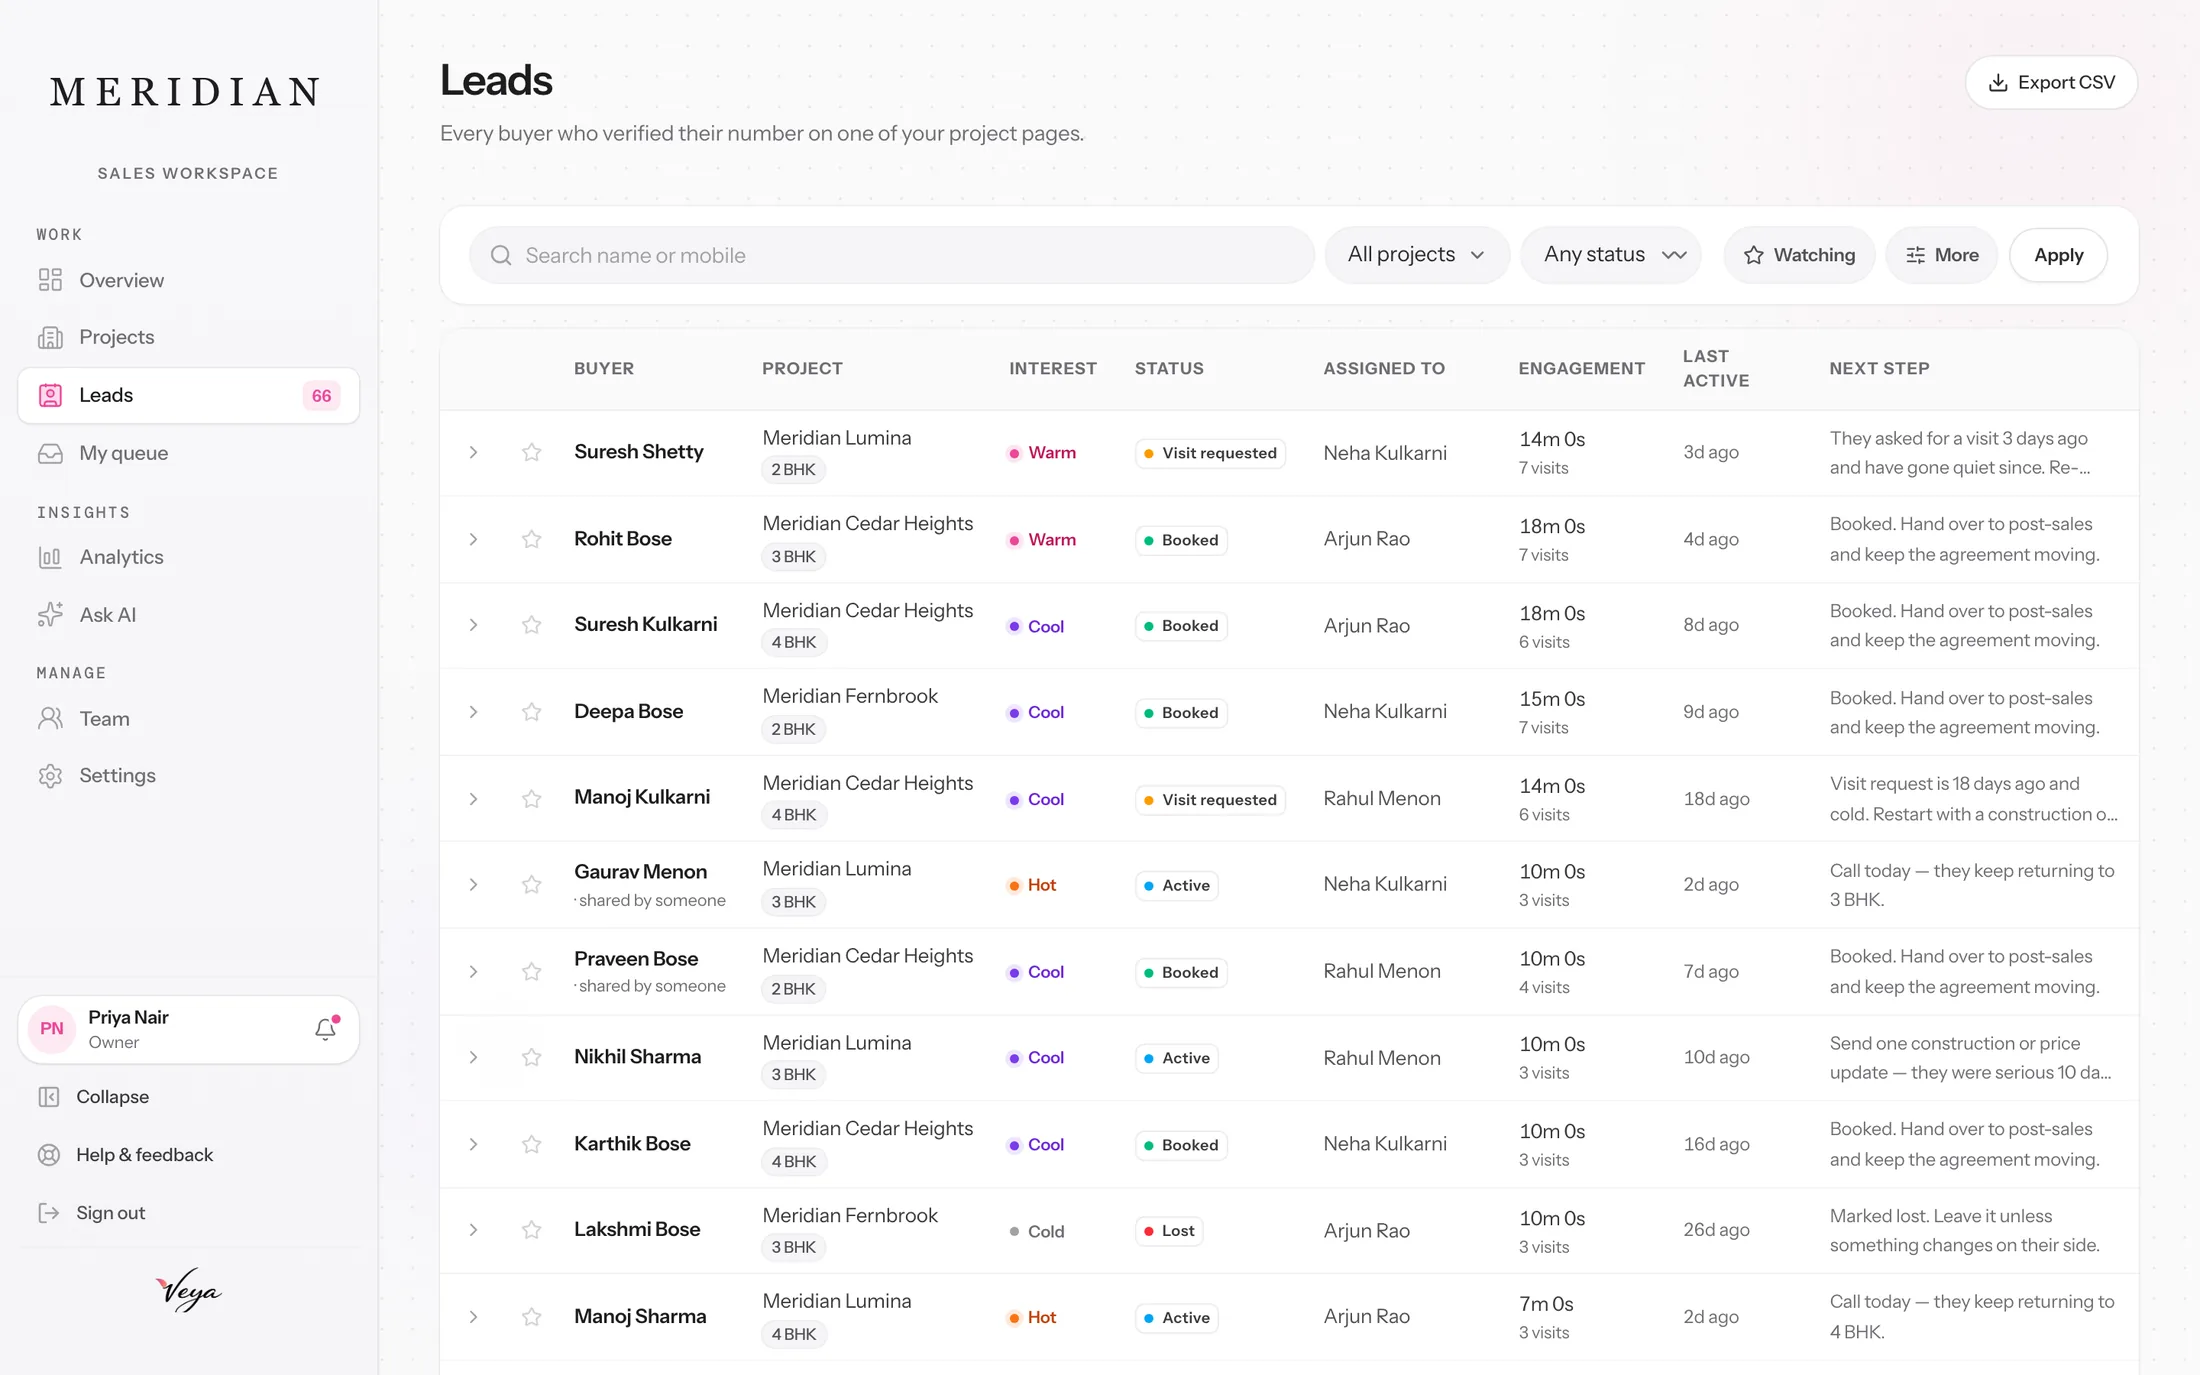Click the Export CSV button

click(2051, 82)
